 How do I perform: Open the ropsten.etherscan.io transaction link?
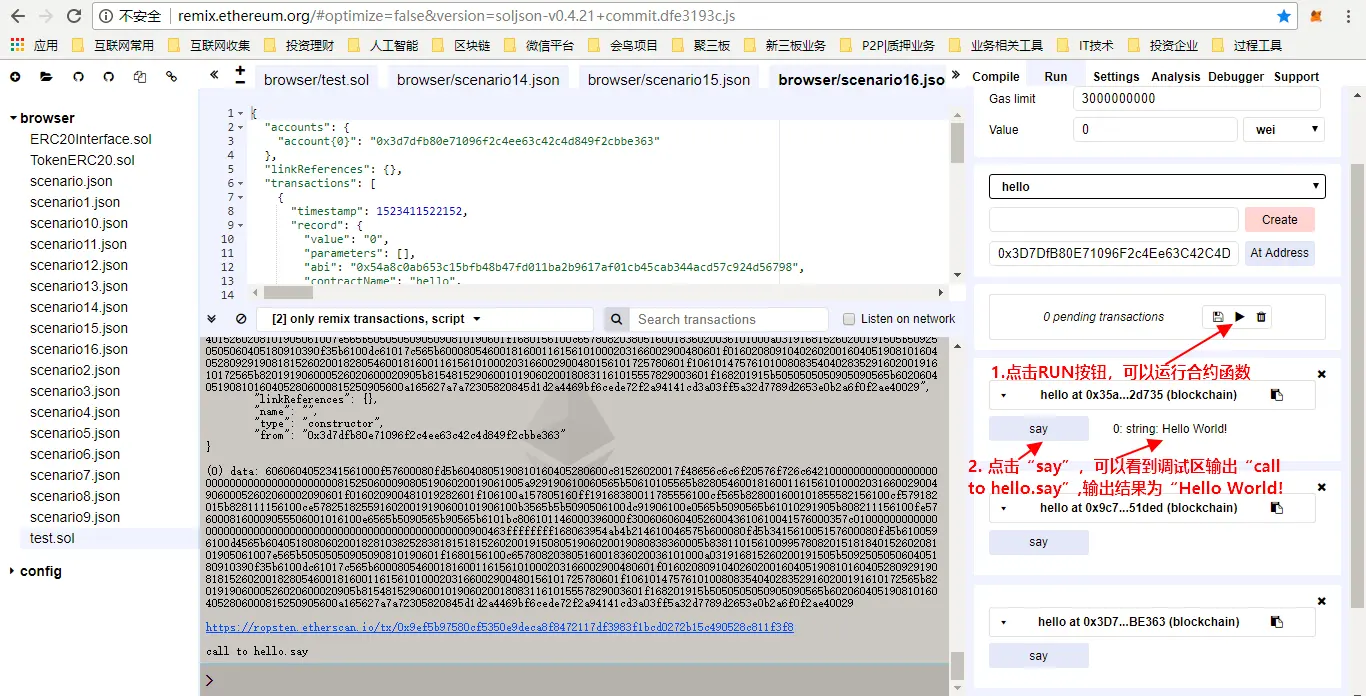coord(500,627)
